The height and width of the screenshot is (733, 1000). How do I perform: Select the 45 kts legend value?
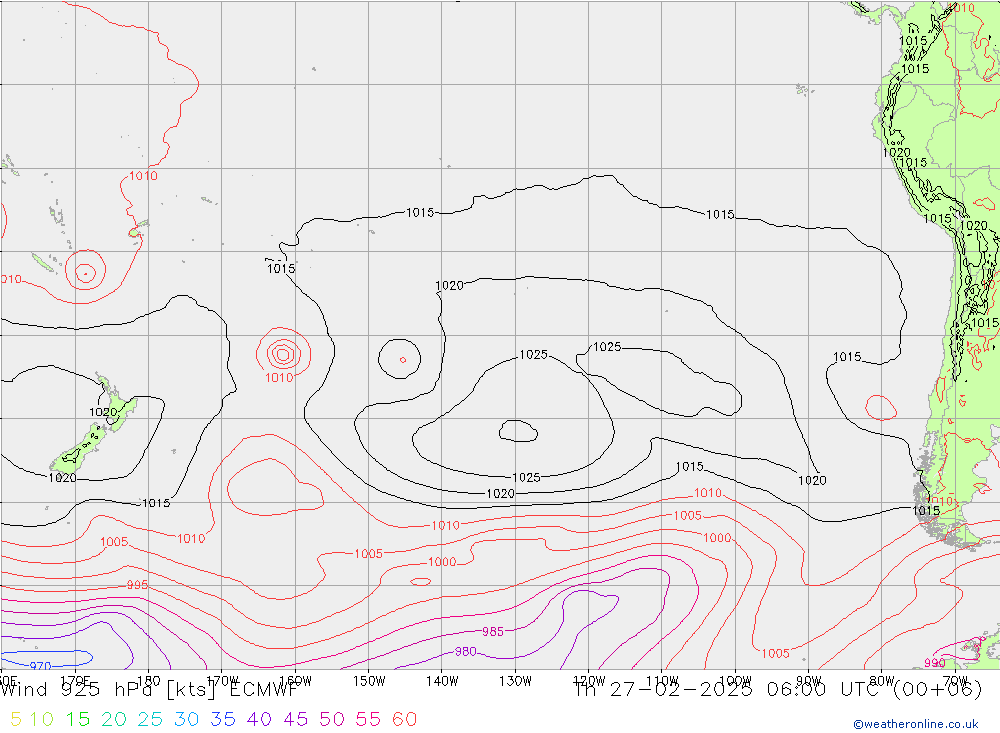(x=295, y=720)
